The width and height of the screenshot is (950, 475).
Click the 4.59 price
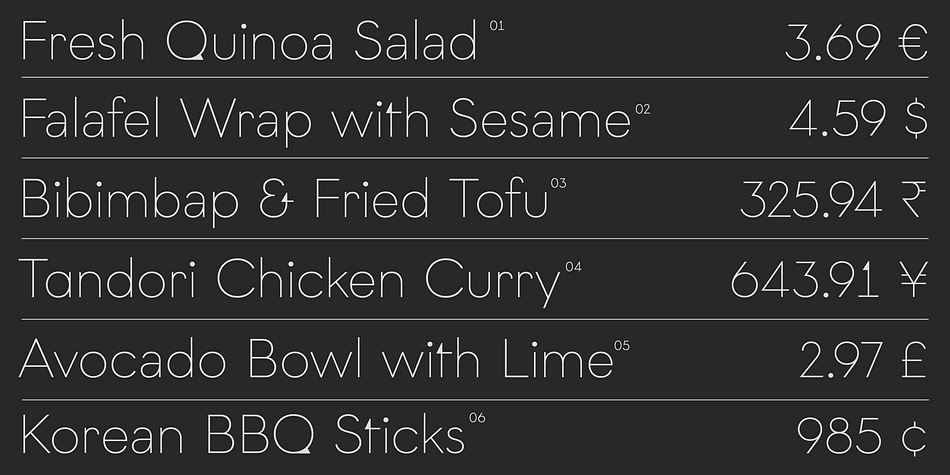click(x=837, y=119)
